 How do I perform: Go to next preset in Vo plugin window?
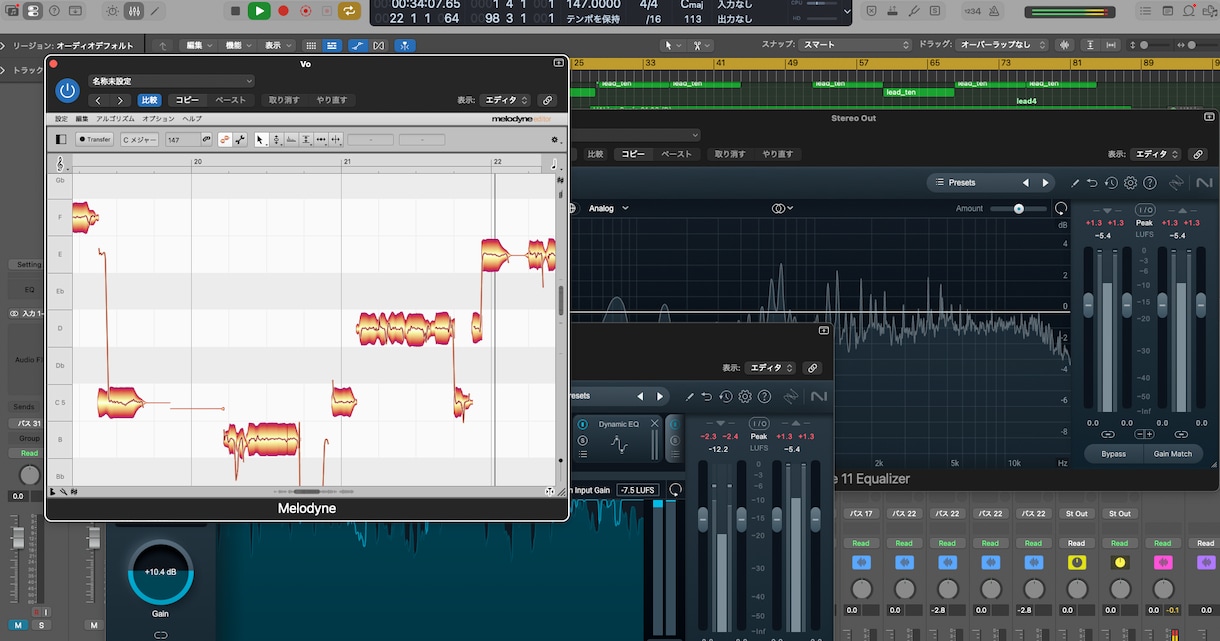tap(120, 100)
